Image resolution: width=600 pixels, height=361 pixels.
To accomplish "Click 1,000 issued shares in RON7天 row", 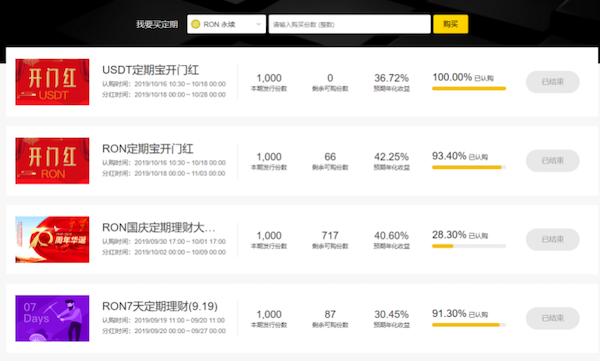I will click(269, 315).
